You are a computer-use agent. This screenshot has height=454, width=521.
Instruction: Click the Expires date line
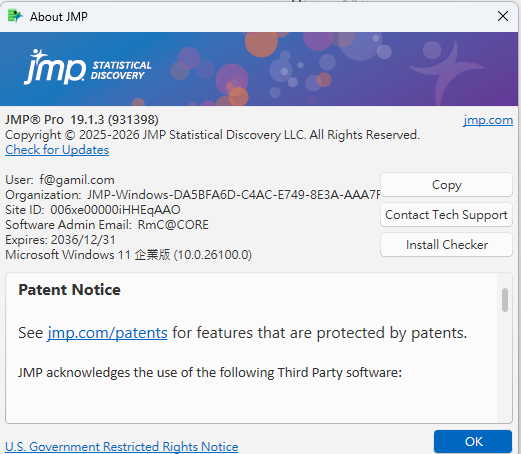coord(60,240)
